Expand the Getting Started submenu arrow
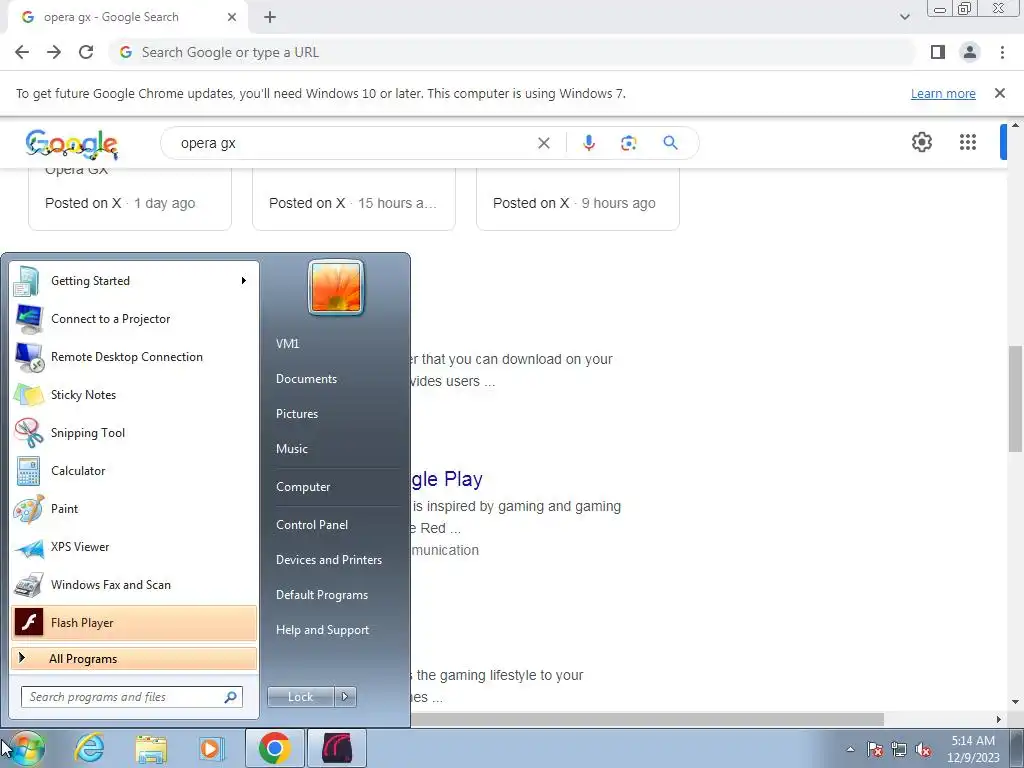This screenshot has height=768, width=1024. point(244,281)
